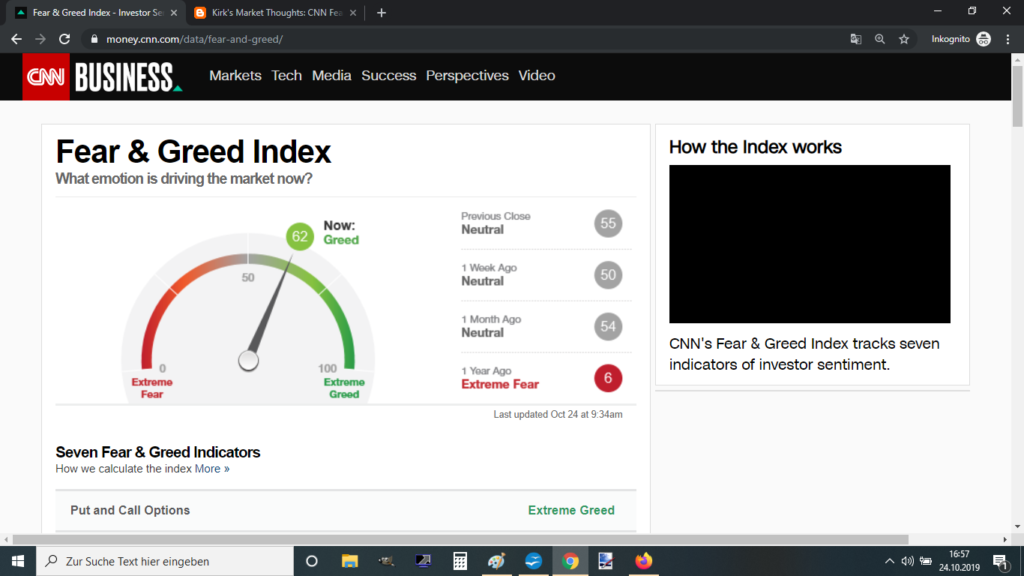Reload the Fear & Greed page
The width and height of the screenshot is (1024, 576).
[x=64, y=39]
